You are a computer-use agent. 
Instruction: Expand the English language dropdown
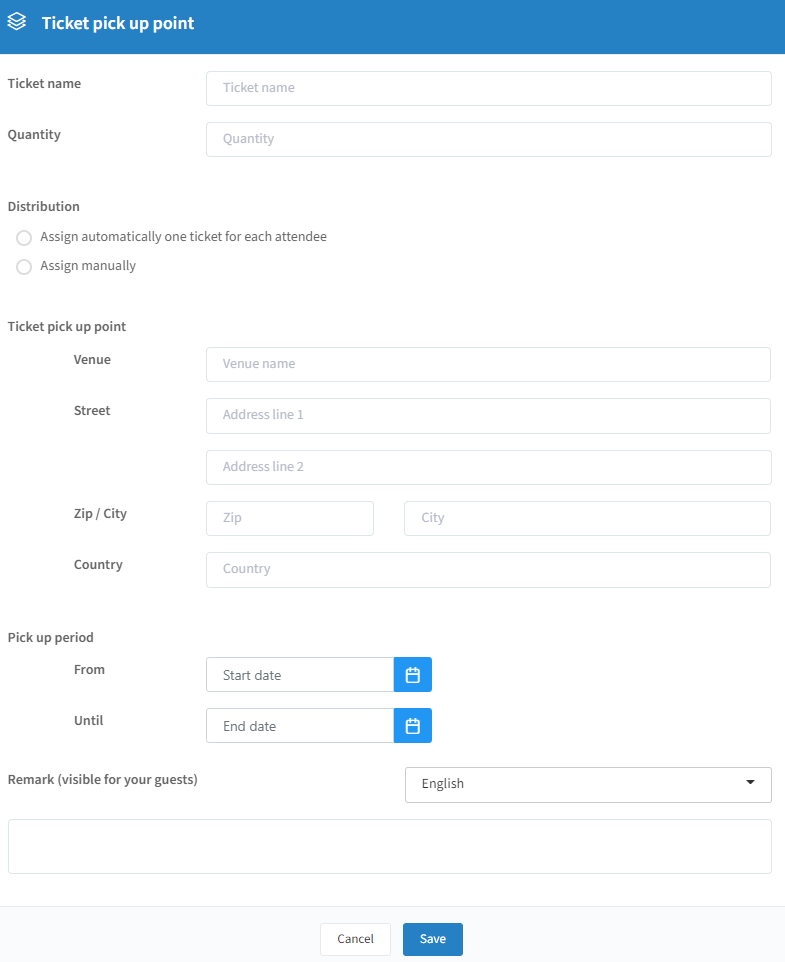click(588, 784)
